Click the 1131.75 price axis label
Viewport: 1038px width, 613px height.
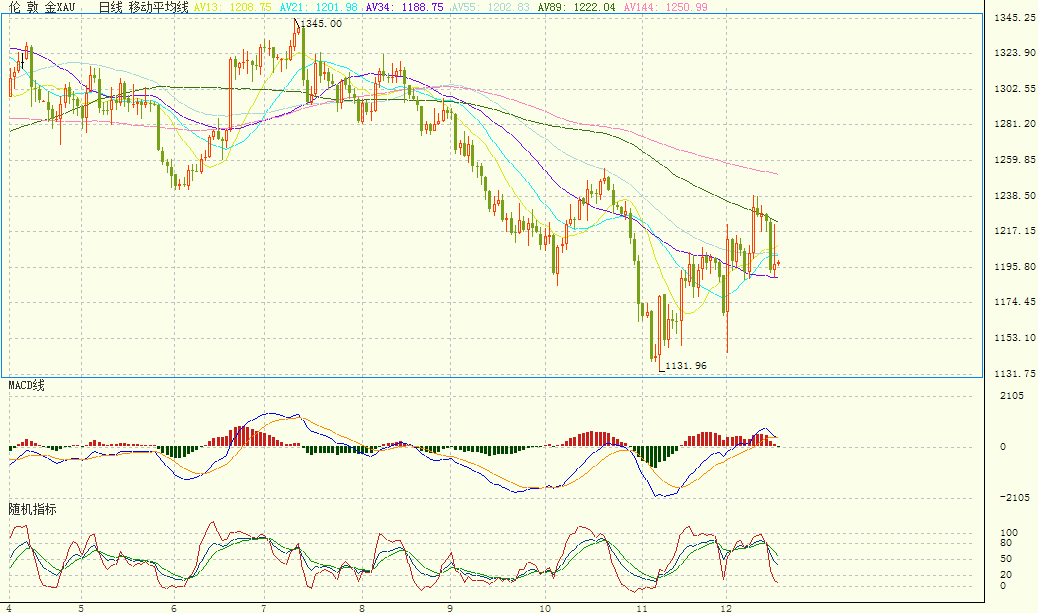coord(1015,374)
